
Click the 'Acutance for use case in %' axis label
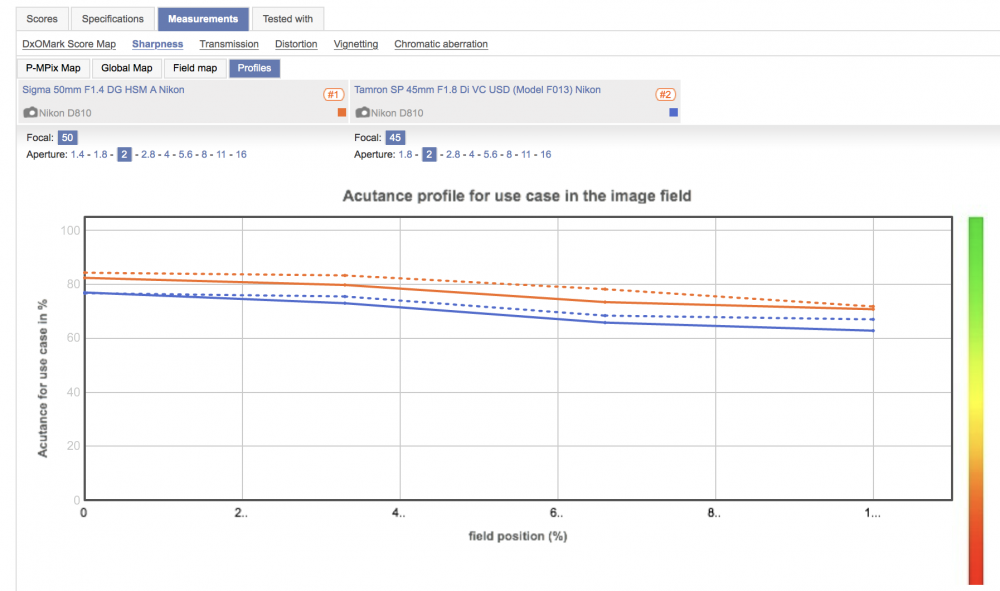[x=43, y=379]
